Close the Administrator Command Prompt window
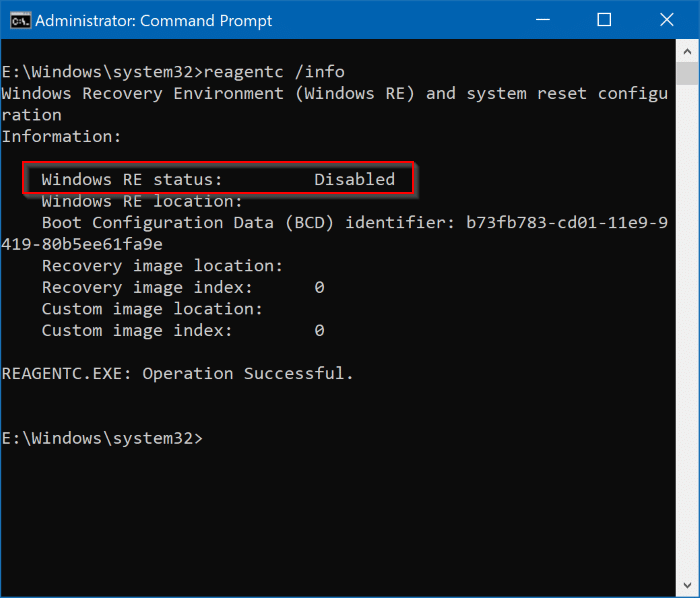 [667, 20]
